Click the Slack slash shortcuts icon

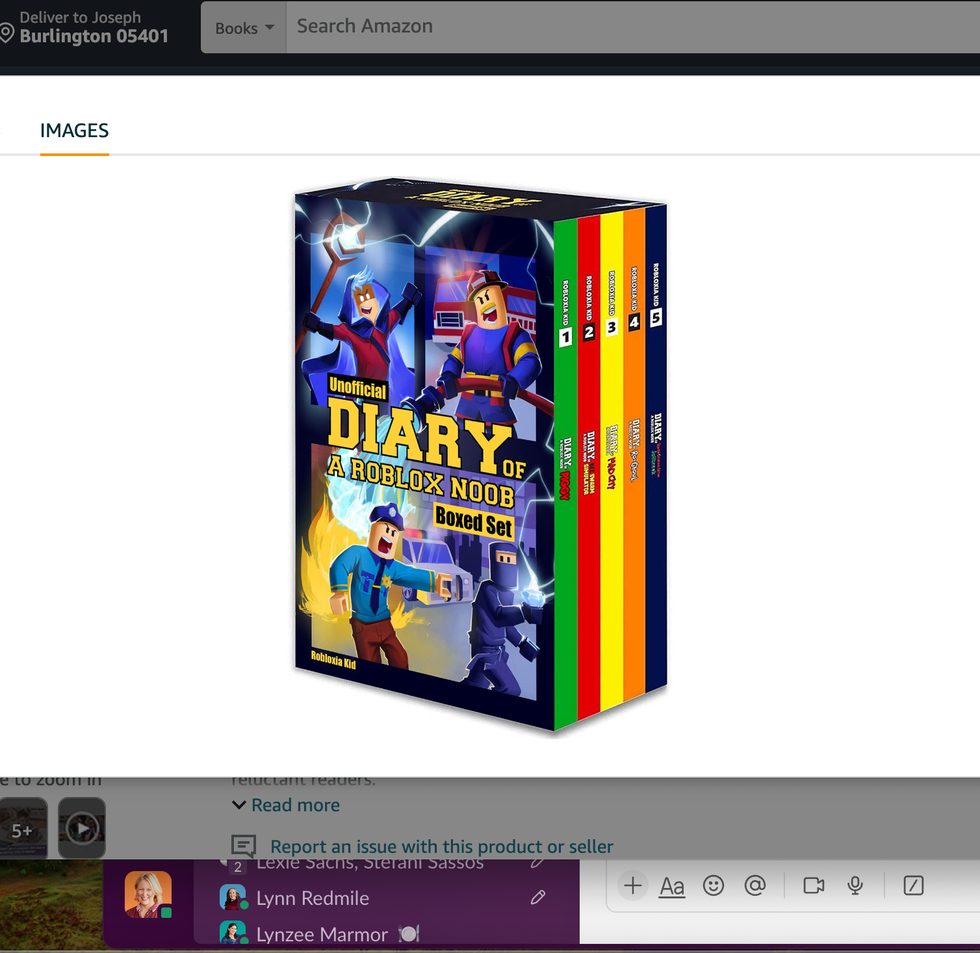click(x=913, y=886)
